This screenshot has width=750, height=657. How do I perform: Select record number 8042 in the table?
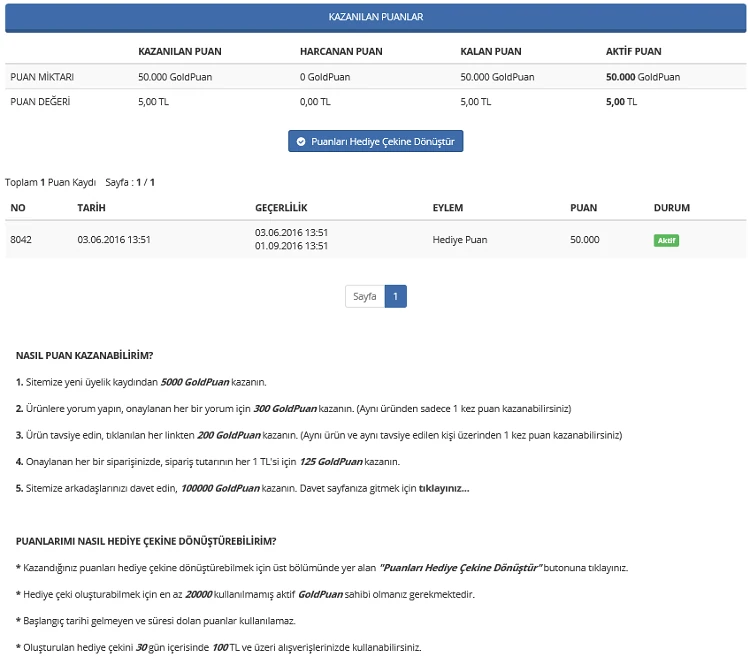[21, 240]
